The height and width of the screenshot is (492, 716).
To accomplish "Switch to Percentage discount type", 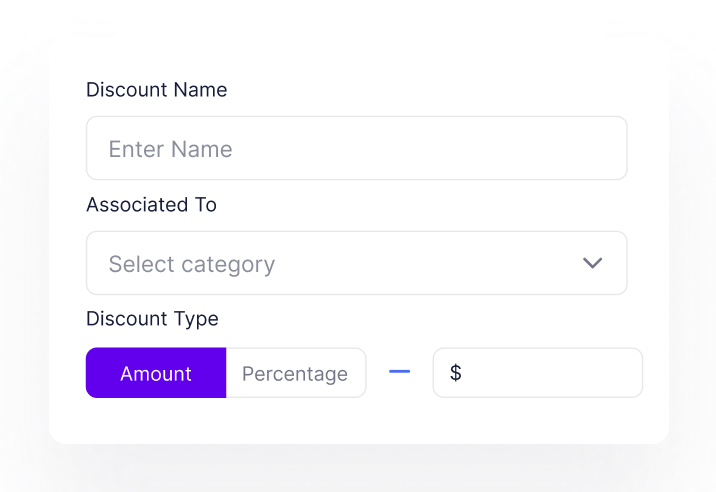I will (x=295, y=374).
